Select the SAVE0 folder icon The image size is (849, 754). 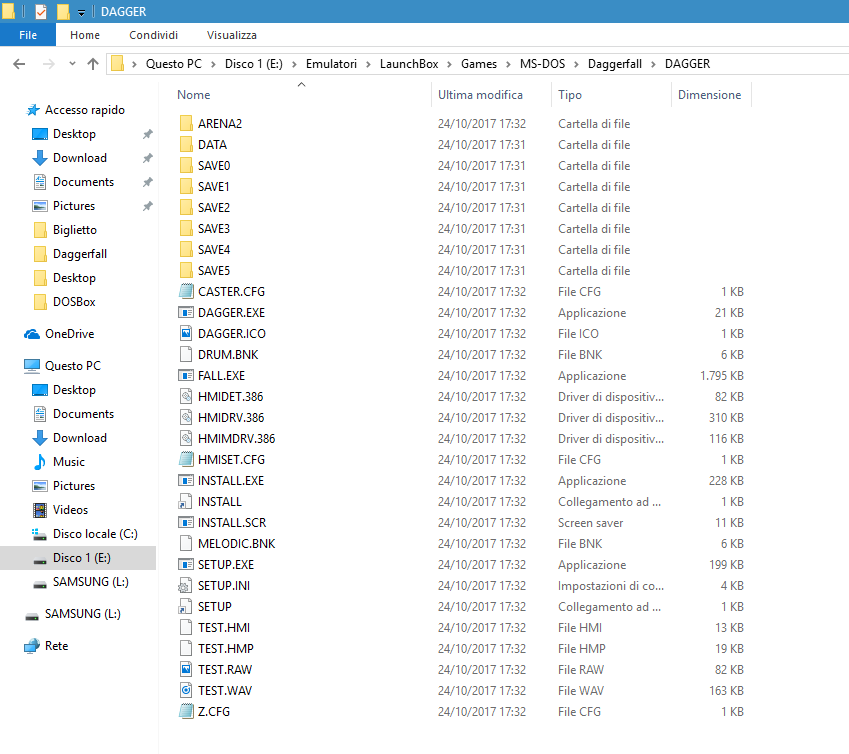click(186, 166)
